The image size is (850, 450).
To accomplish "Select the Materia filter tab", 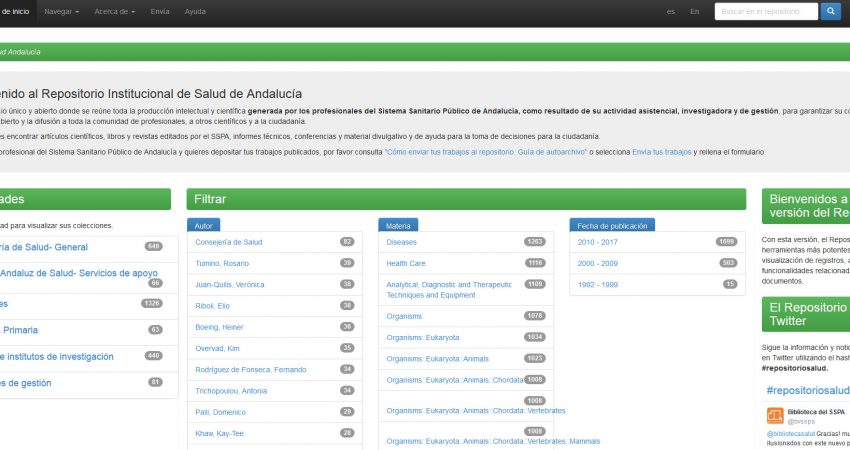I will click(x=398, y=226).
